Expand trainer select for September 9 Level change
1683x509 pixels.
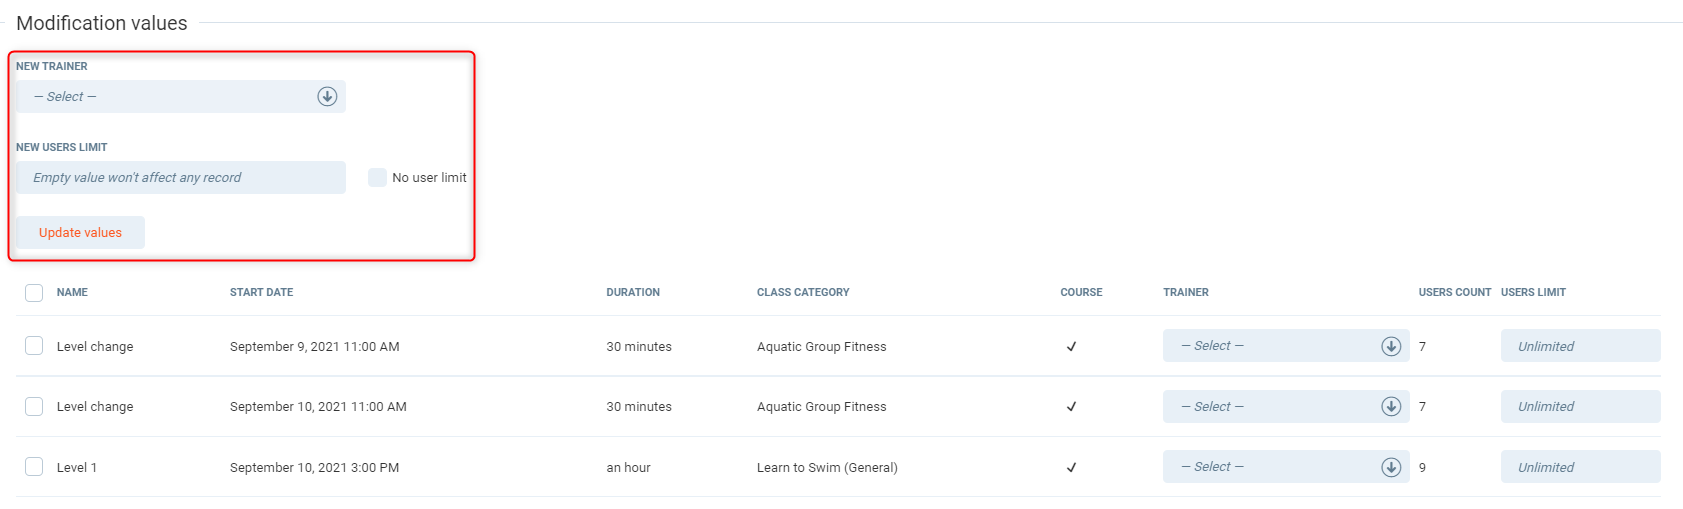[1270, 346]
